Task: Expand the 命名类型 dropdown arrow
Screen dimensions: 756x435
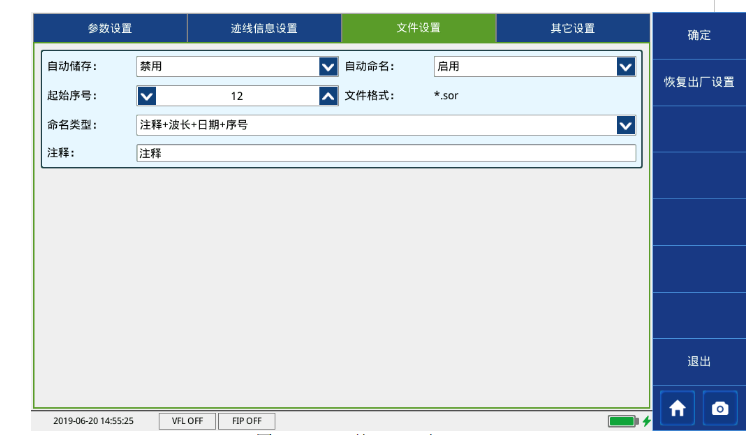Action: pos(626,125)
